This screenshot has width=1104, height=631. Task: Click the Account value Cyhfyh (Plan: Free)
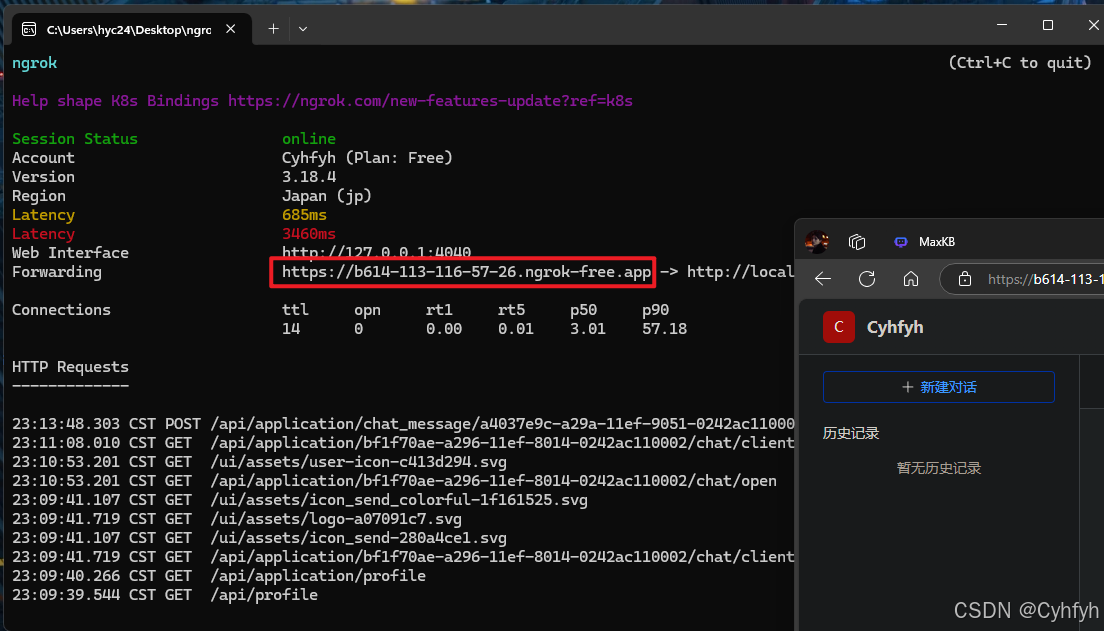point(367,158)
